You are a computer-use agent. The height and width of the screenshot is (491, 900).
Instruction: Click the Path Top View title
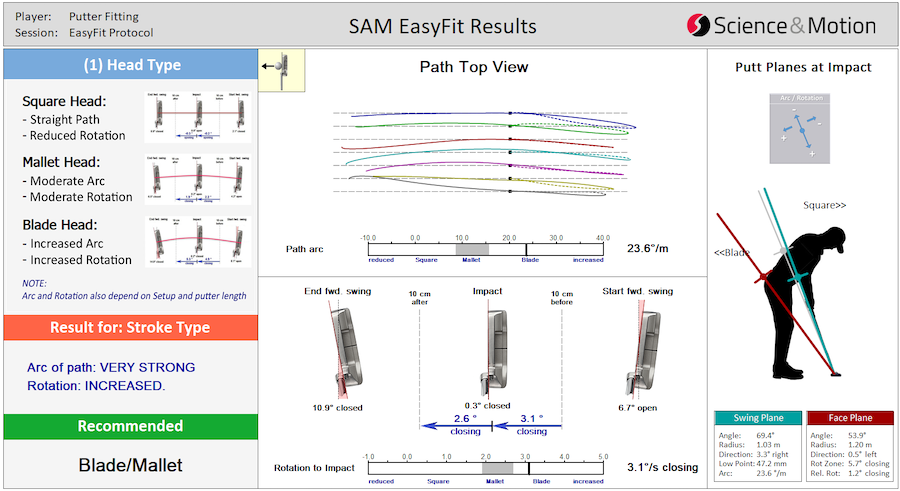click(x=474, y=67)
